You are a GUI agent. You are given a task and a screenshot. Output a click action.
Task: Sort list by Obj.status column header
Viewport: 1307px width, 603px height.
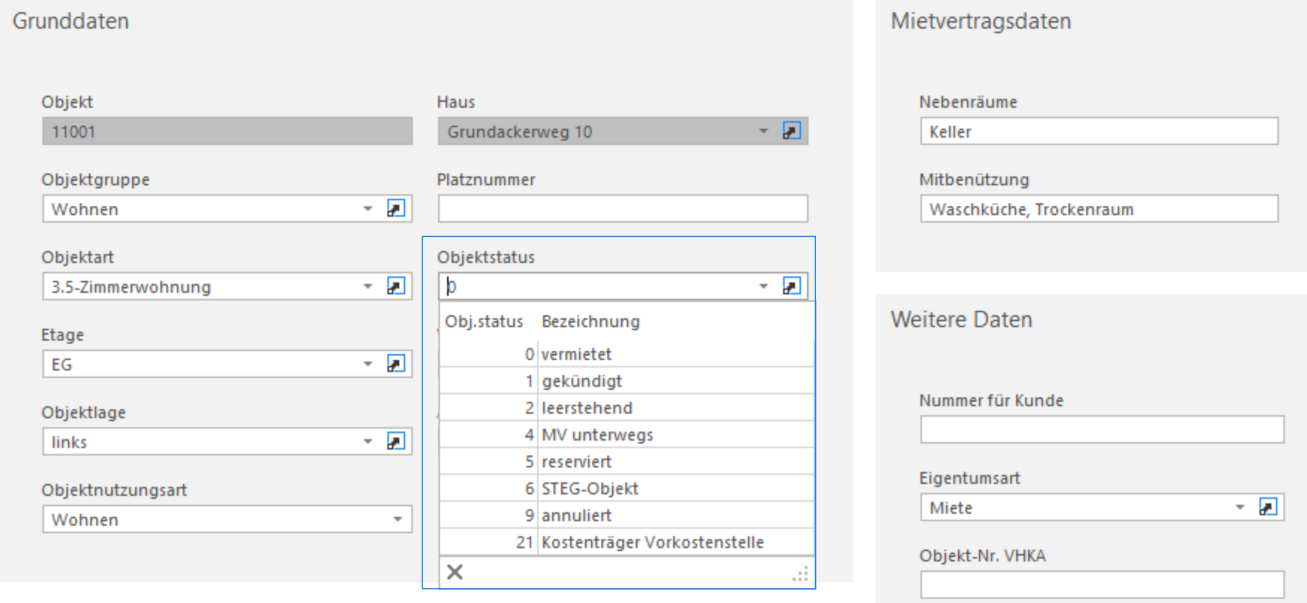coord(485,322)
